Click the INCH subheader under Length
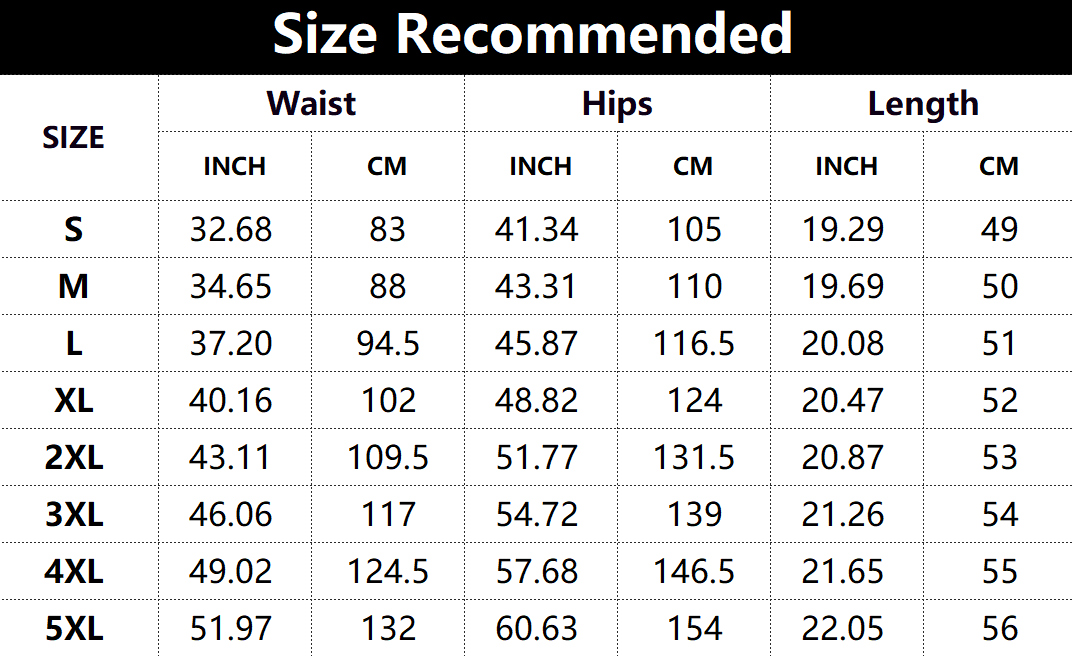Image resolution: width=1072 pixels, height=656 pixels. pyautogui.click(x=847, y=166)
